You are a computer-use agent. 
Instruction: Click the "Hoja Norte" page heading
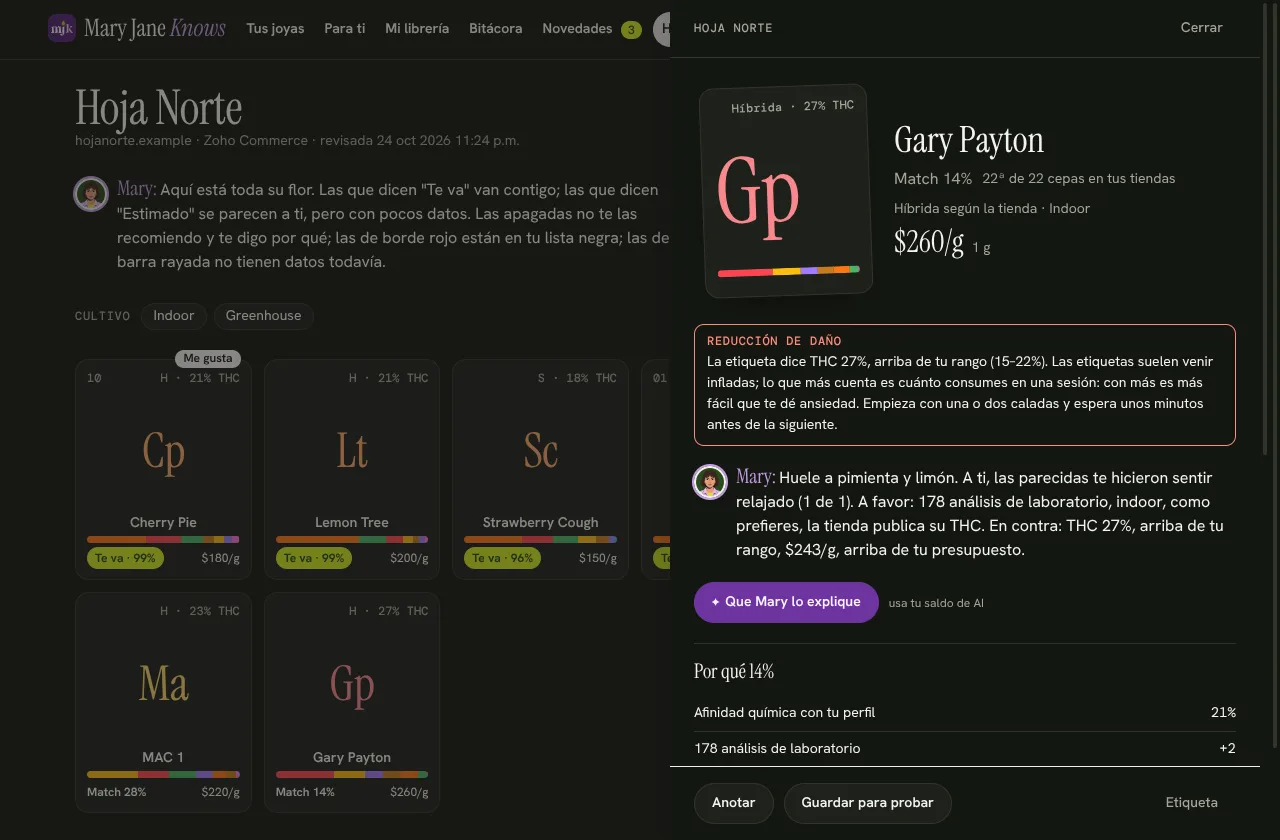pos(159,108)
